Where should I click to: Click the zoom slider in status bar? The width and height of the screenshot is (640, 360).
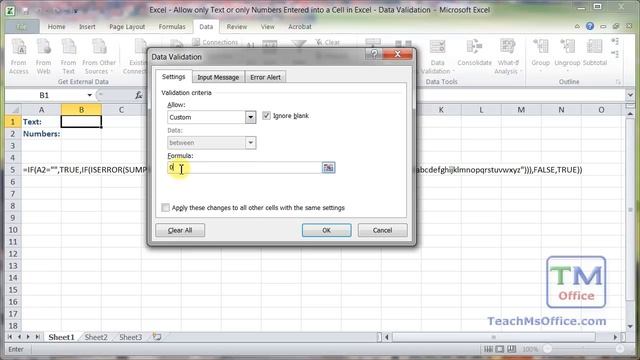584,349
